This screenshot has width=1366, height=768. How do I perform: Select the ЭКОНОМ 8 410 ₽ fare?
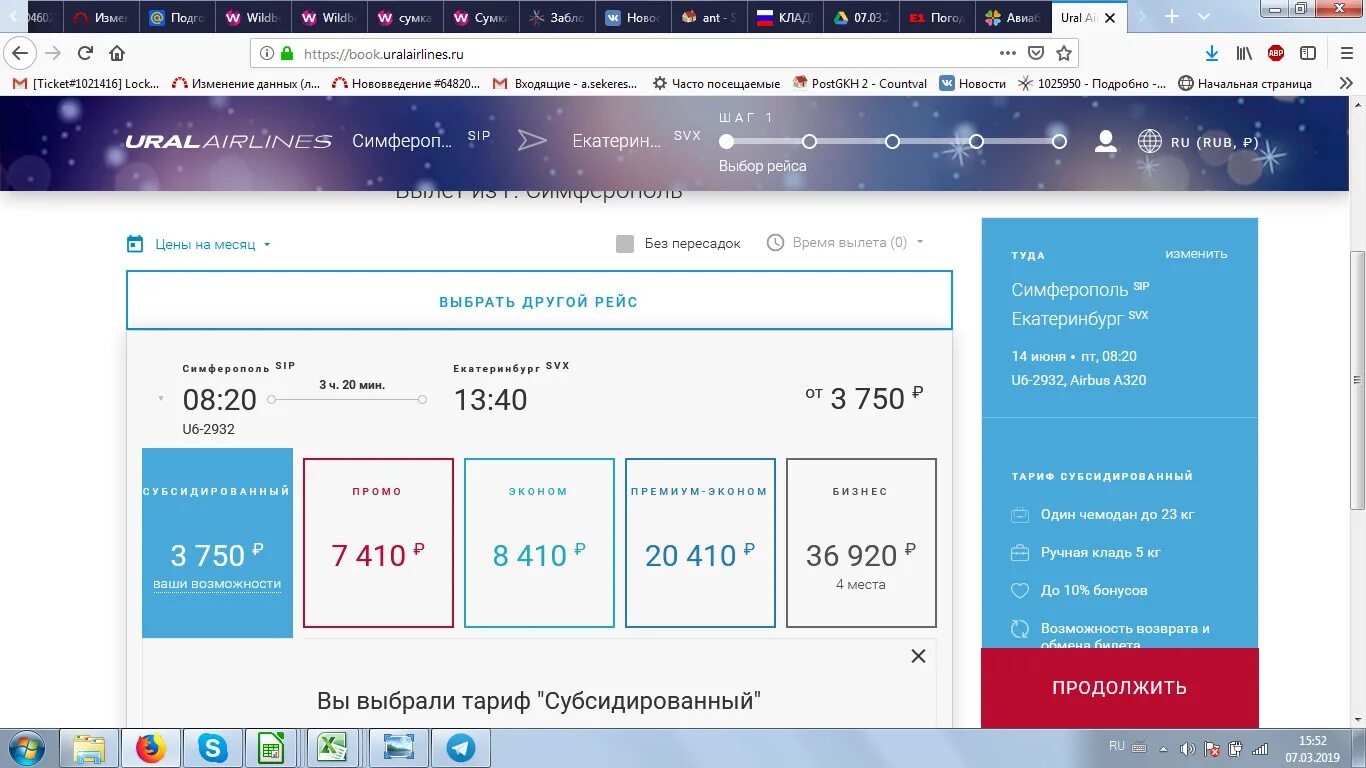click(539, 543)
